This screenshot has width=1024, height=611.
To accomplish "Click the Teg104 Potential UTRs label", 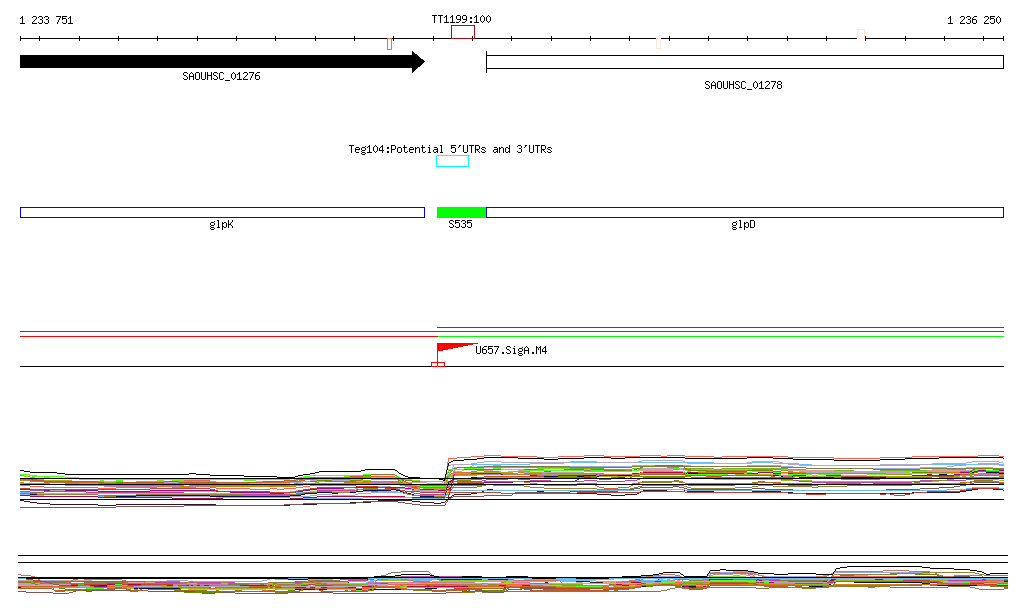I will pyautogui.click(x=450, y=149).
